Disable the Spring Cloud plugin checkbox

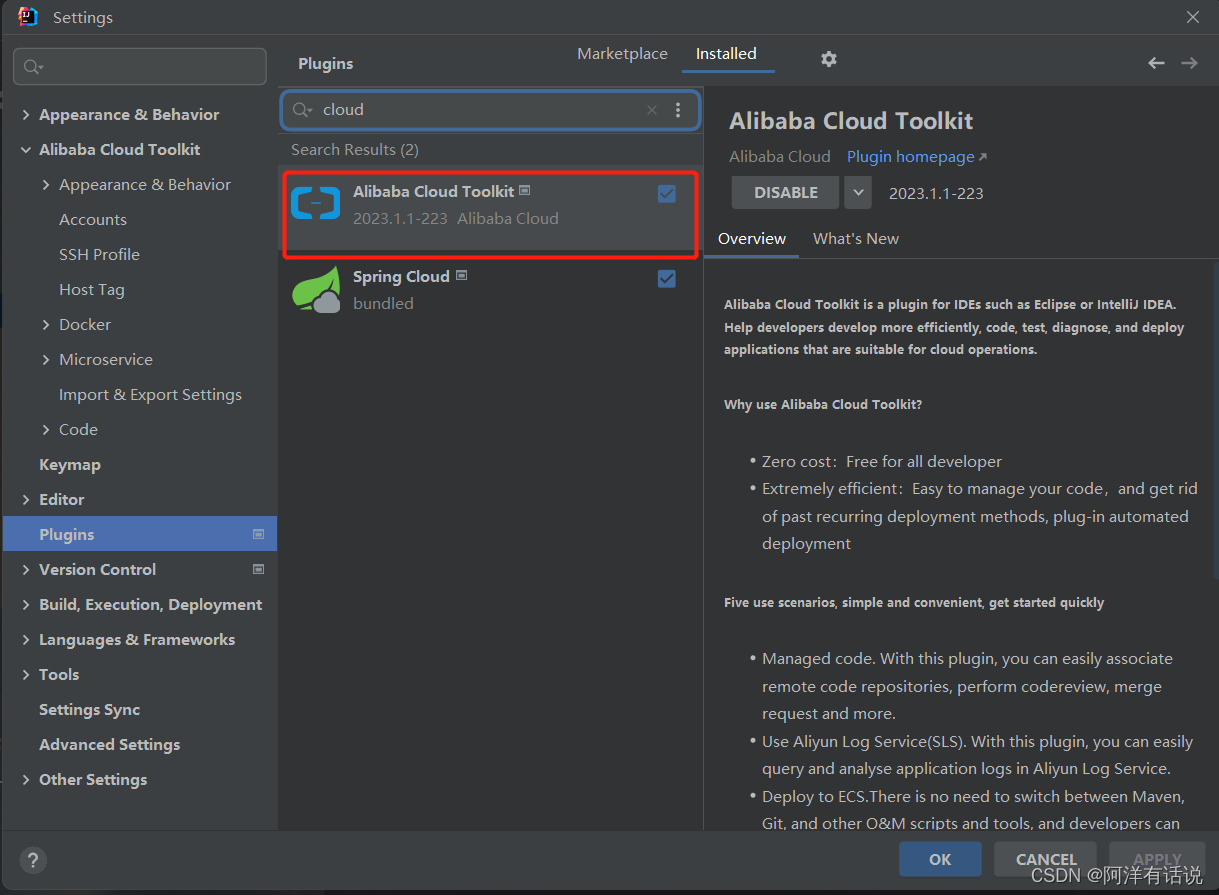(667, 279)
